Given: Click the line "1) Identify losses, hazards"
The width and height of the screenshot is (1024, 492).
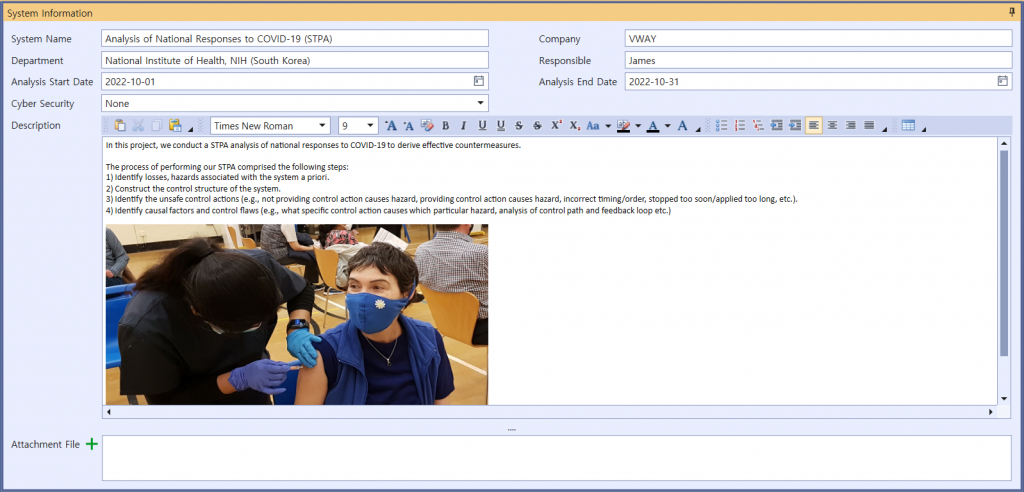Looking at the screenshot, I should coord(219,177).
